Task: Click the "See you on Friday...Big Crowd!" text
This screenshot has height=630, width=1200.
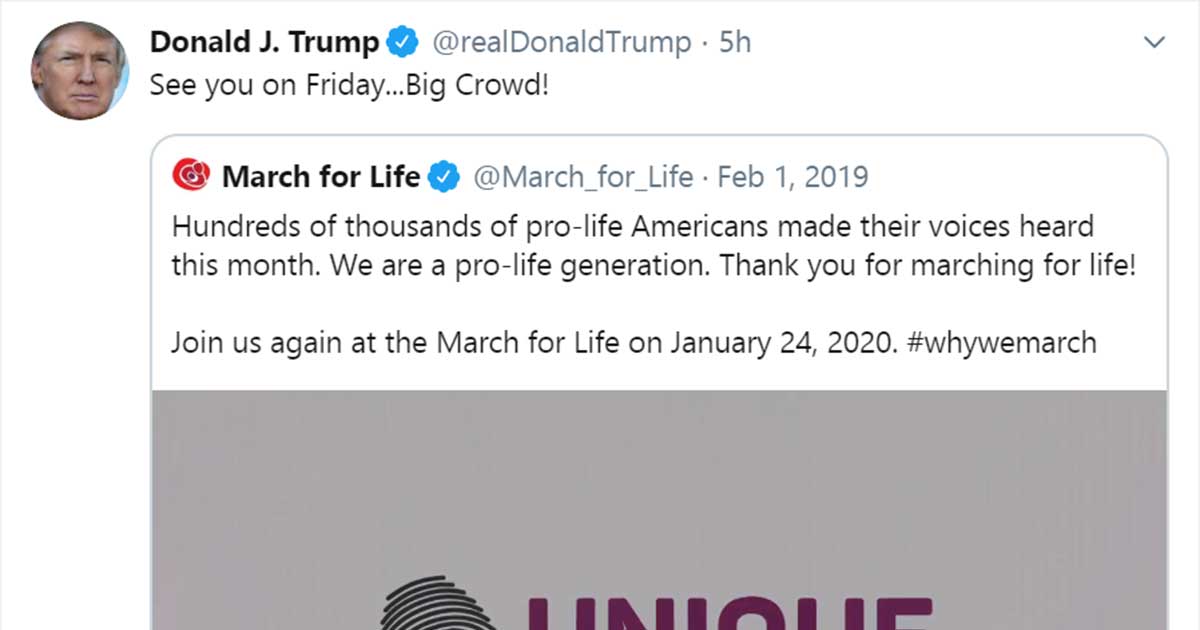Action: click(x=349, y=85)
